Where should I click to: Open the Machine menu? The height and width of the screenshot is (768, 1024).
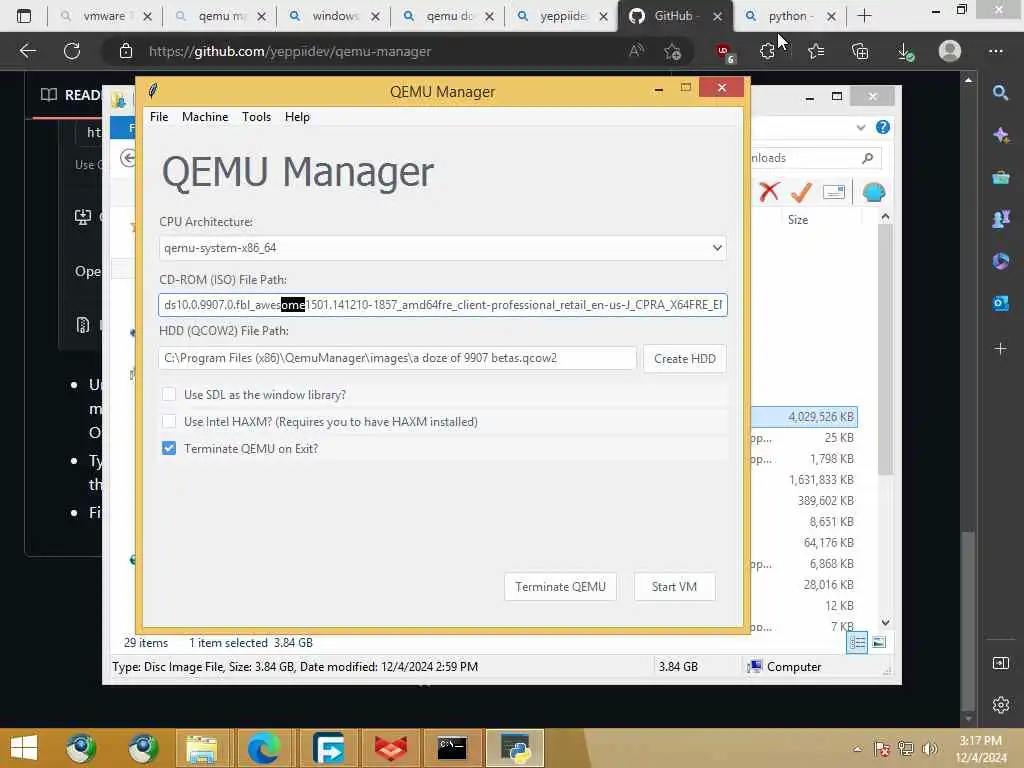205,117
